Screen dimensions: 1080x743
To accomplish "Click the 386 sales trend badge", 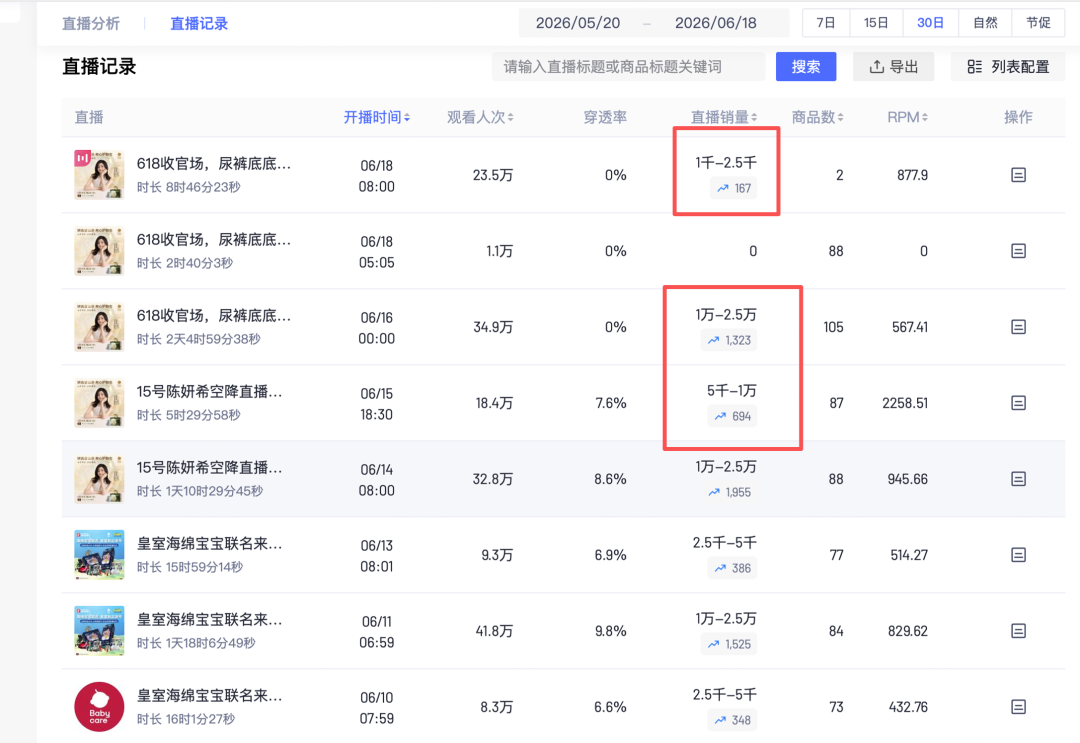I will click(732, 568).
